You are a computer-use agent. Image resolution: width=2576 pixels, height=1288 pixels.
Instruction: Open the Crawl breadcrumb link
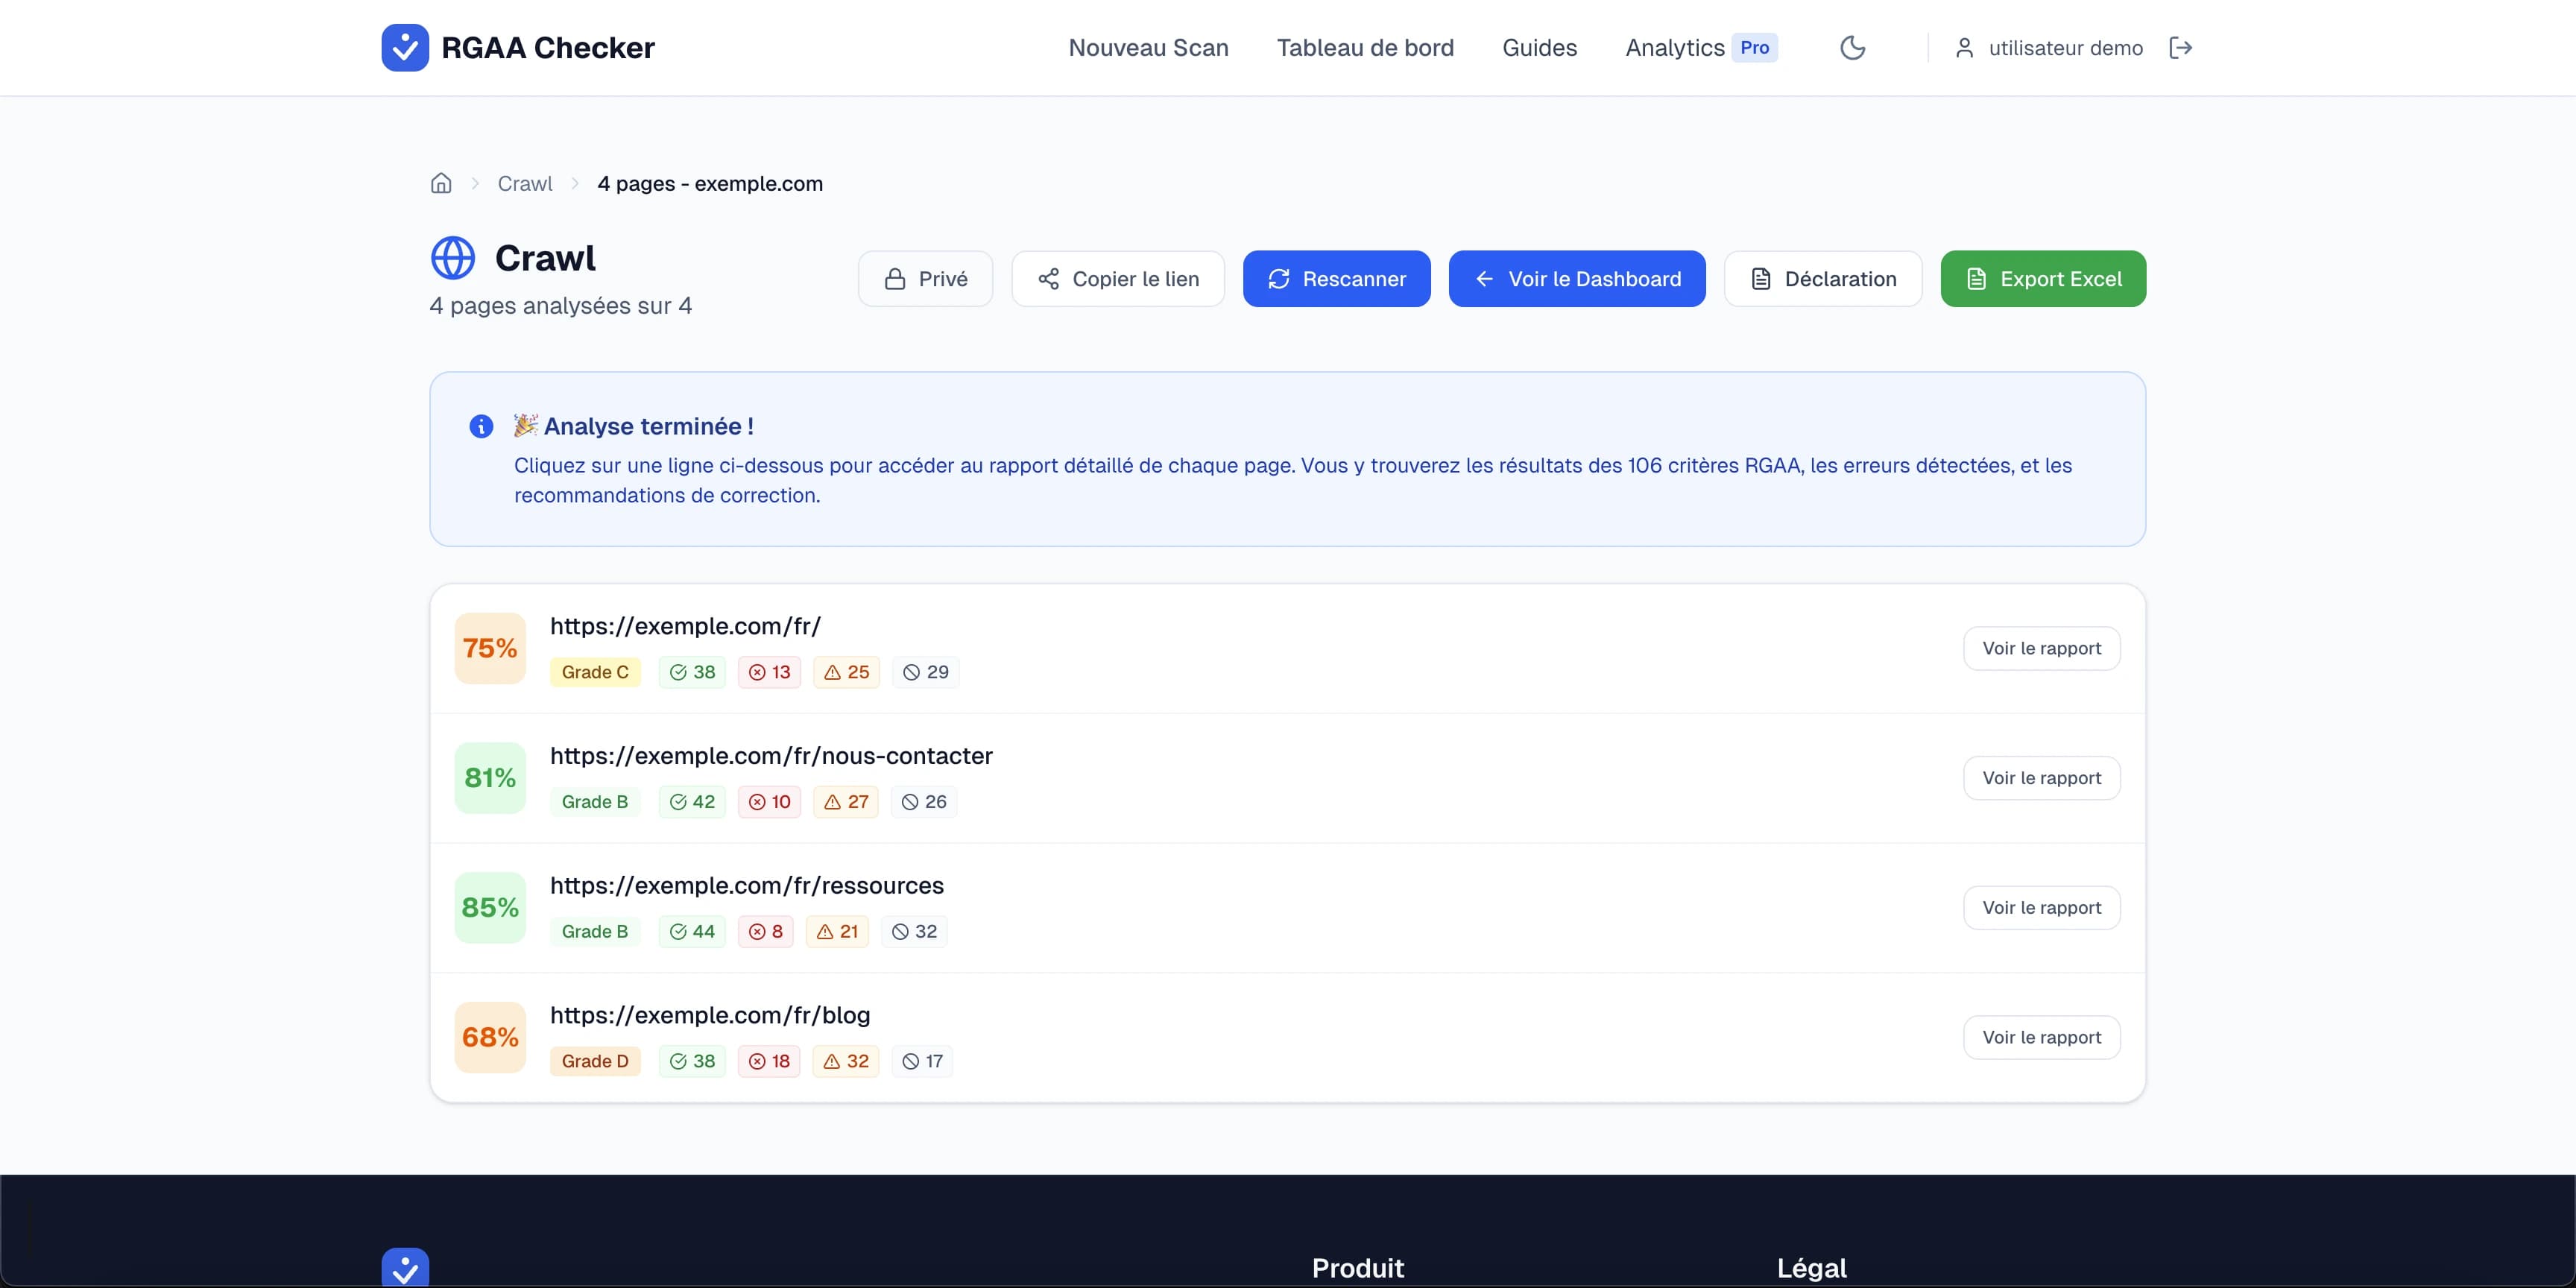525,183
